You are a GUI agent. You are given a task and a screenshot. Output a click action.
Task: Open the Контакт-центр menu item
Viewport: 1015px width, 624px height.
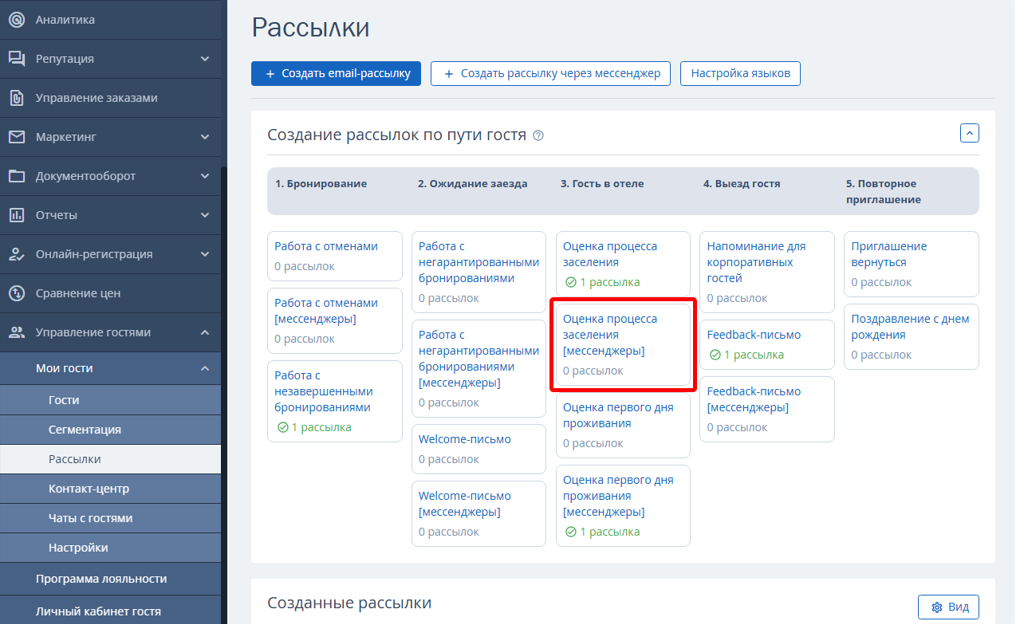coord(88,488)
